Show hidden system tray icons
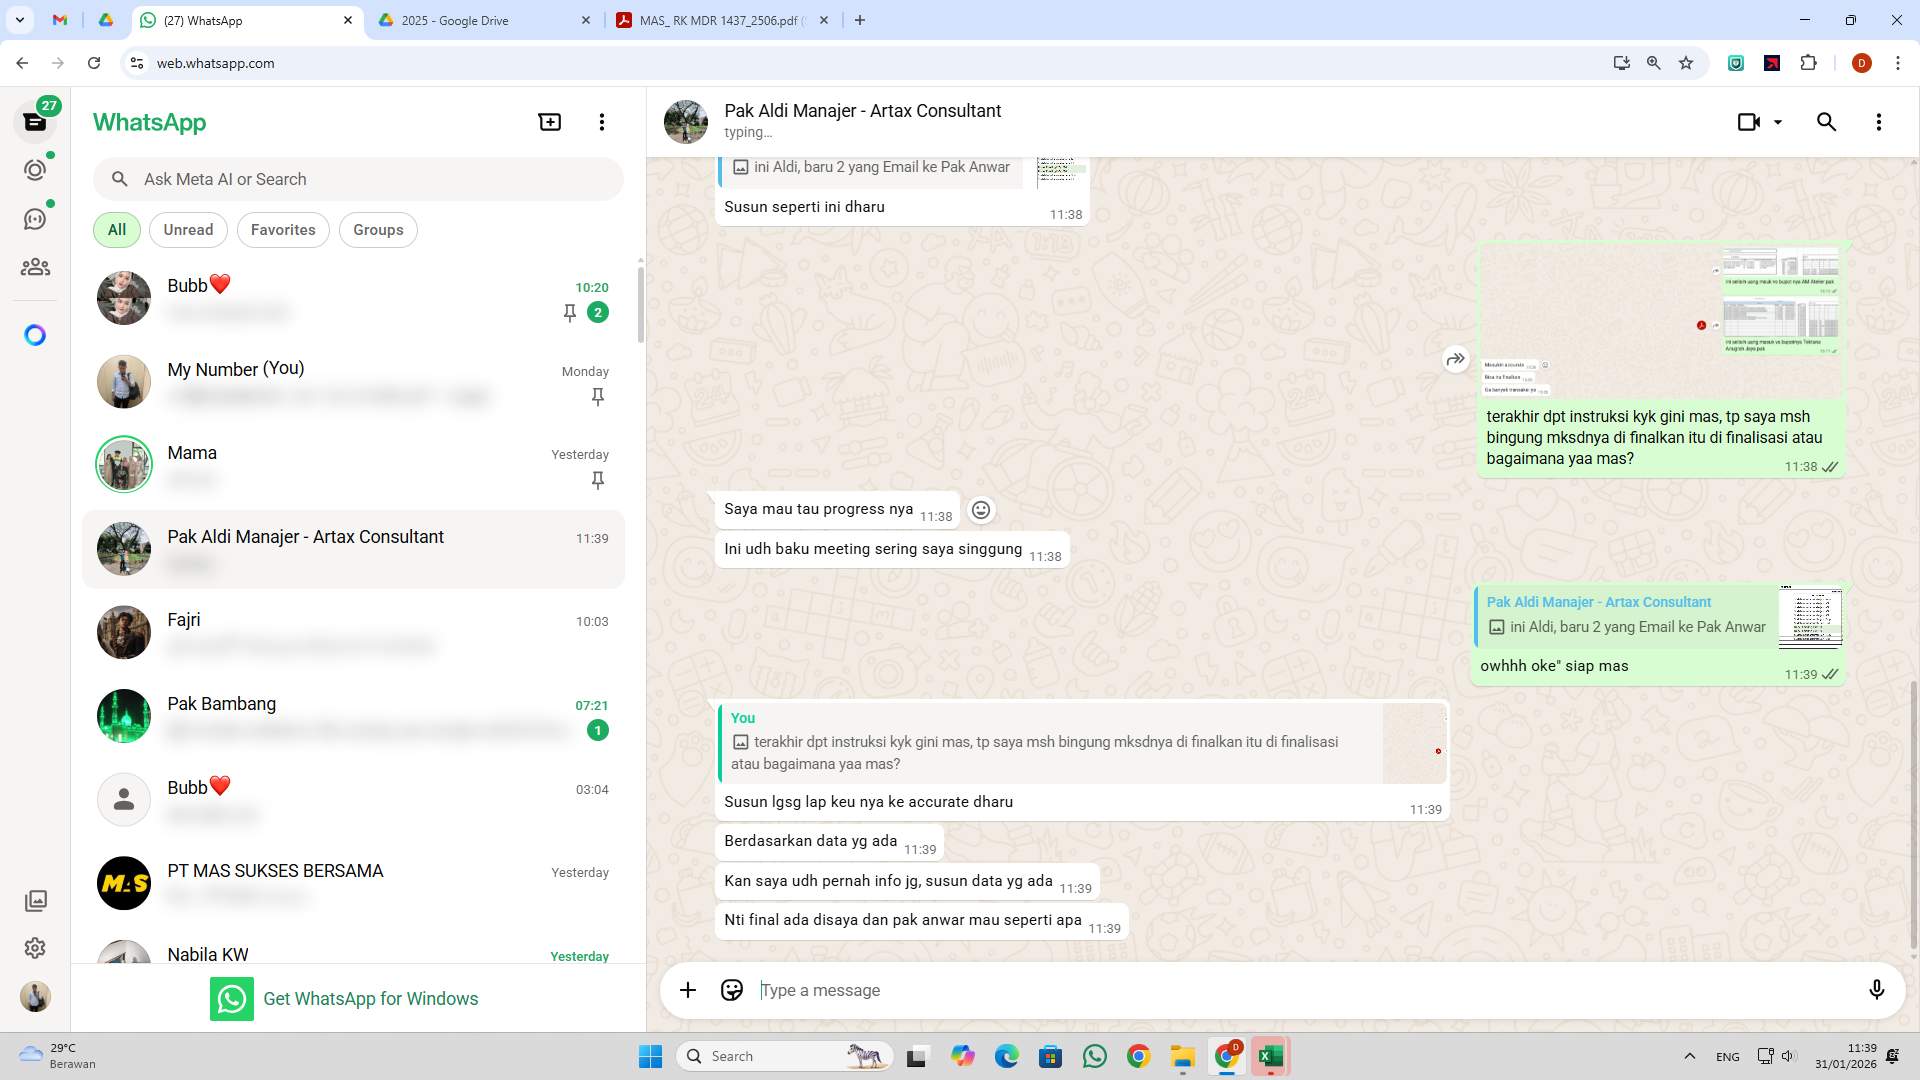The height and width of the screenshot is (1080, 1920). (1690, 1056)
